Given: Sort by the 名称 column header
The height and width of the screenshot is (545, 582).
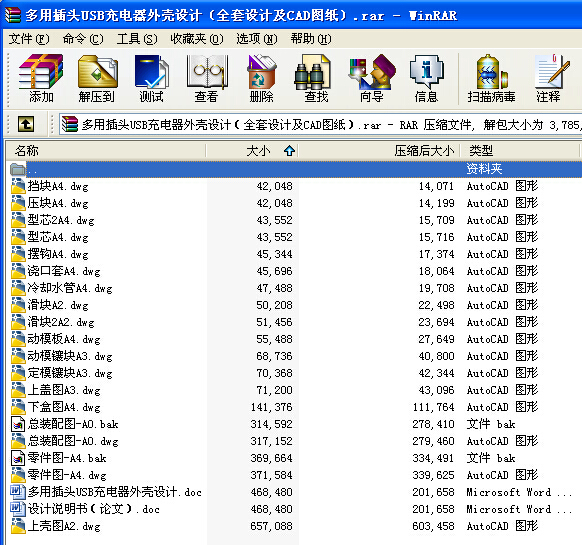Looking at the screenshot, I should [x=105, y=151].
